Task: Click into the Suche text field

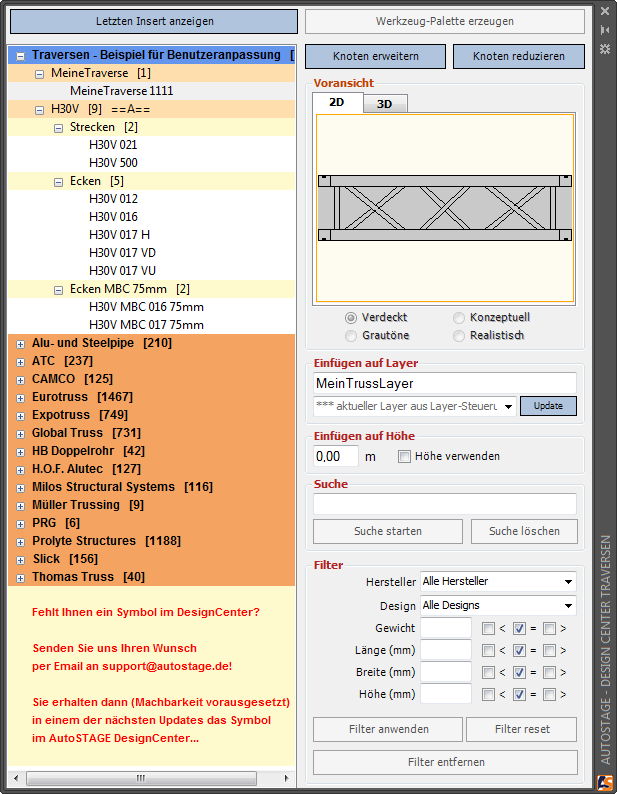Action: click(445, 503)
